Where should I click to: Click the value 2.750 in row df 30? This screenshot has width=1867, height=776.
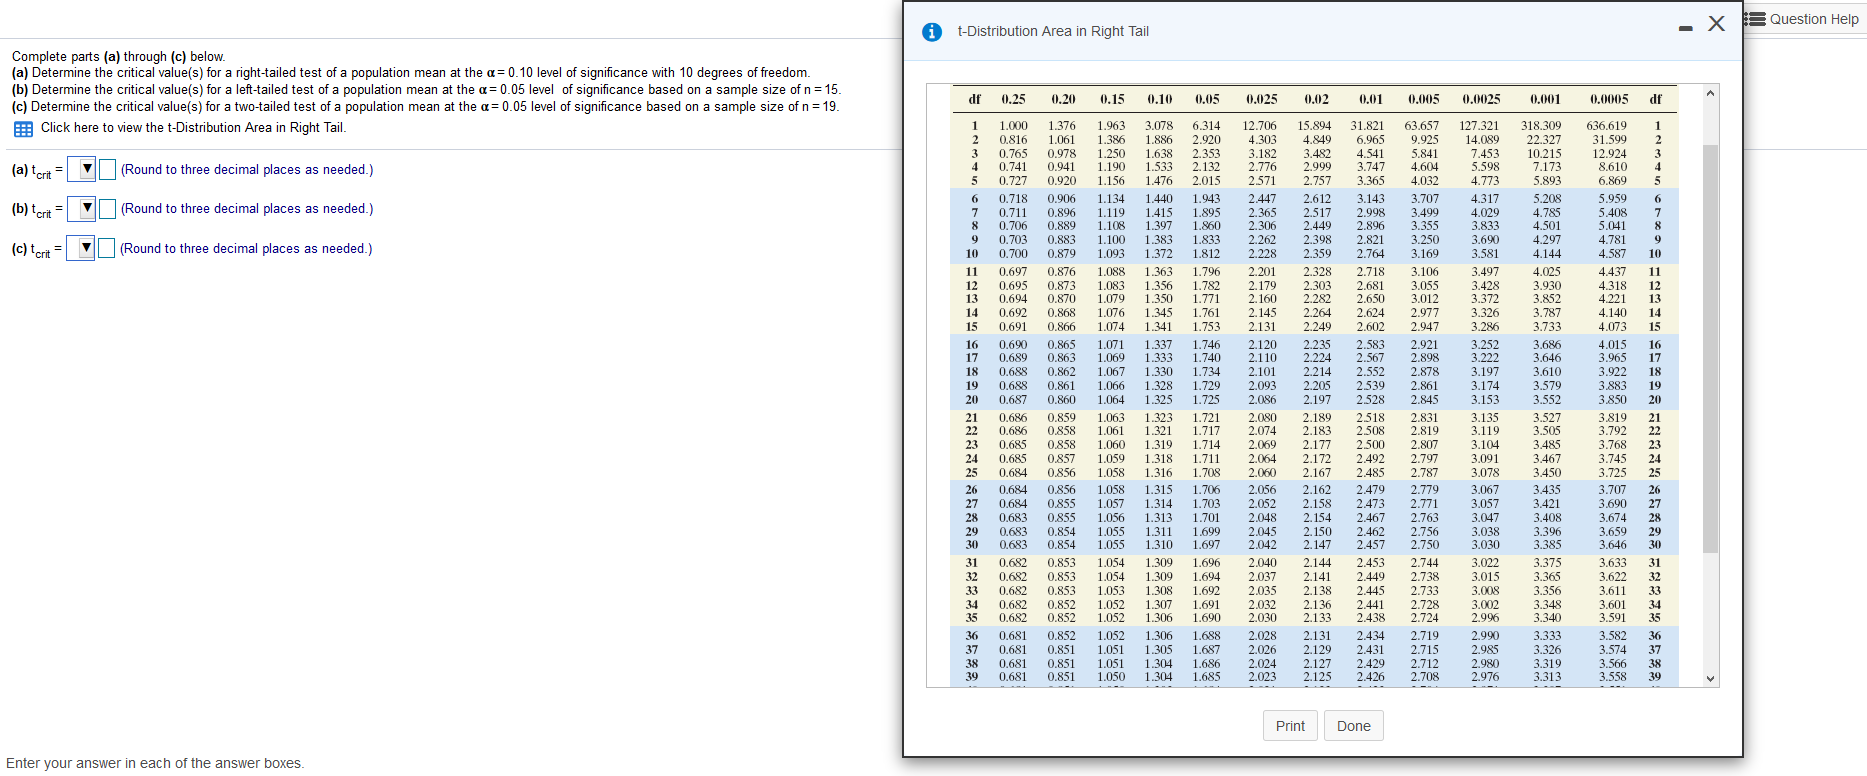point(1425,545)
